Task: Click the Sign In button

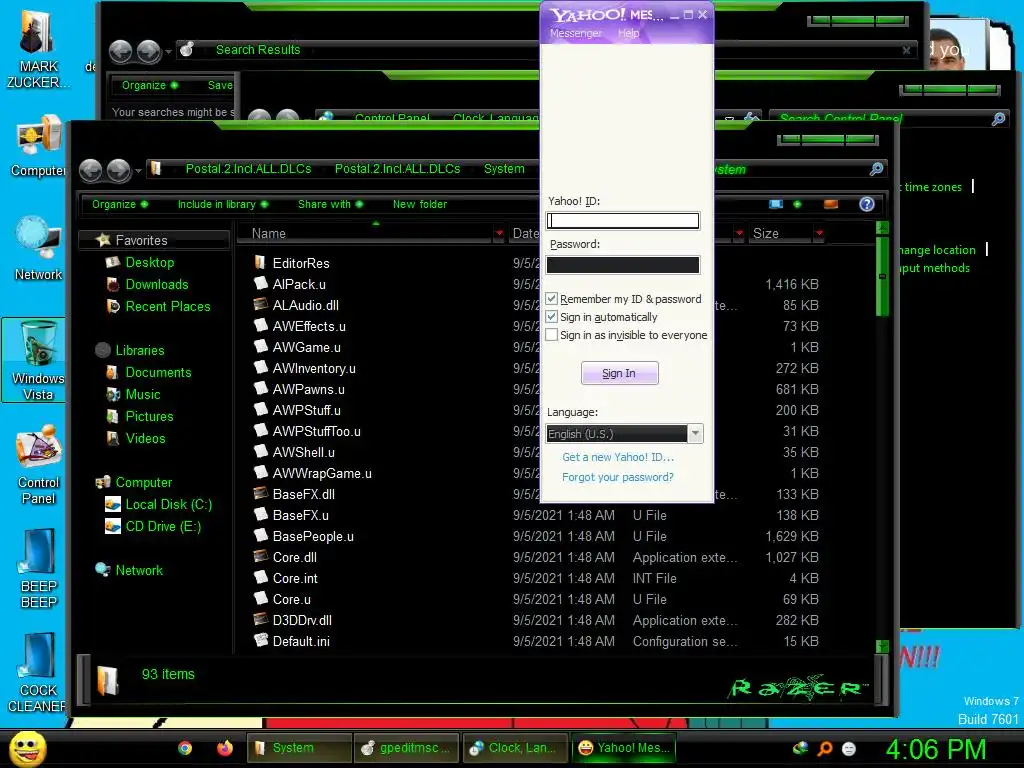Action: (619, 373)
